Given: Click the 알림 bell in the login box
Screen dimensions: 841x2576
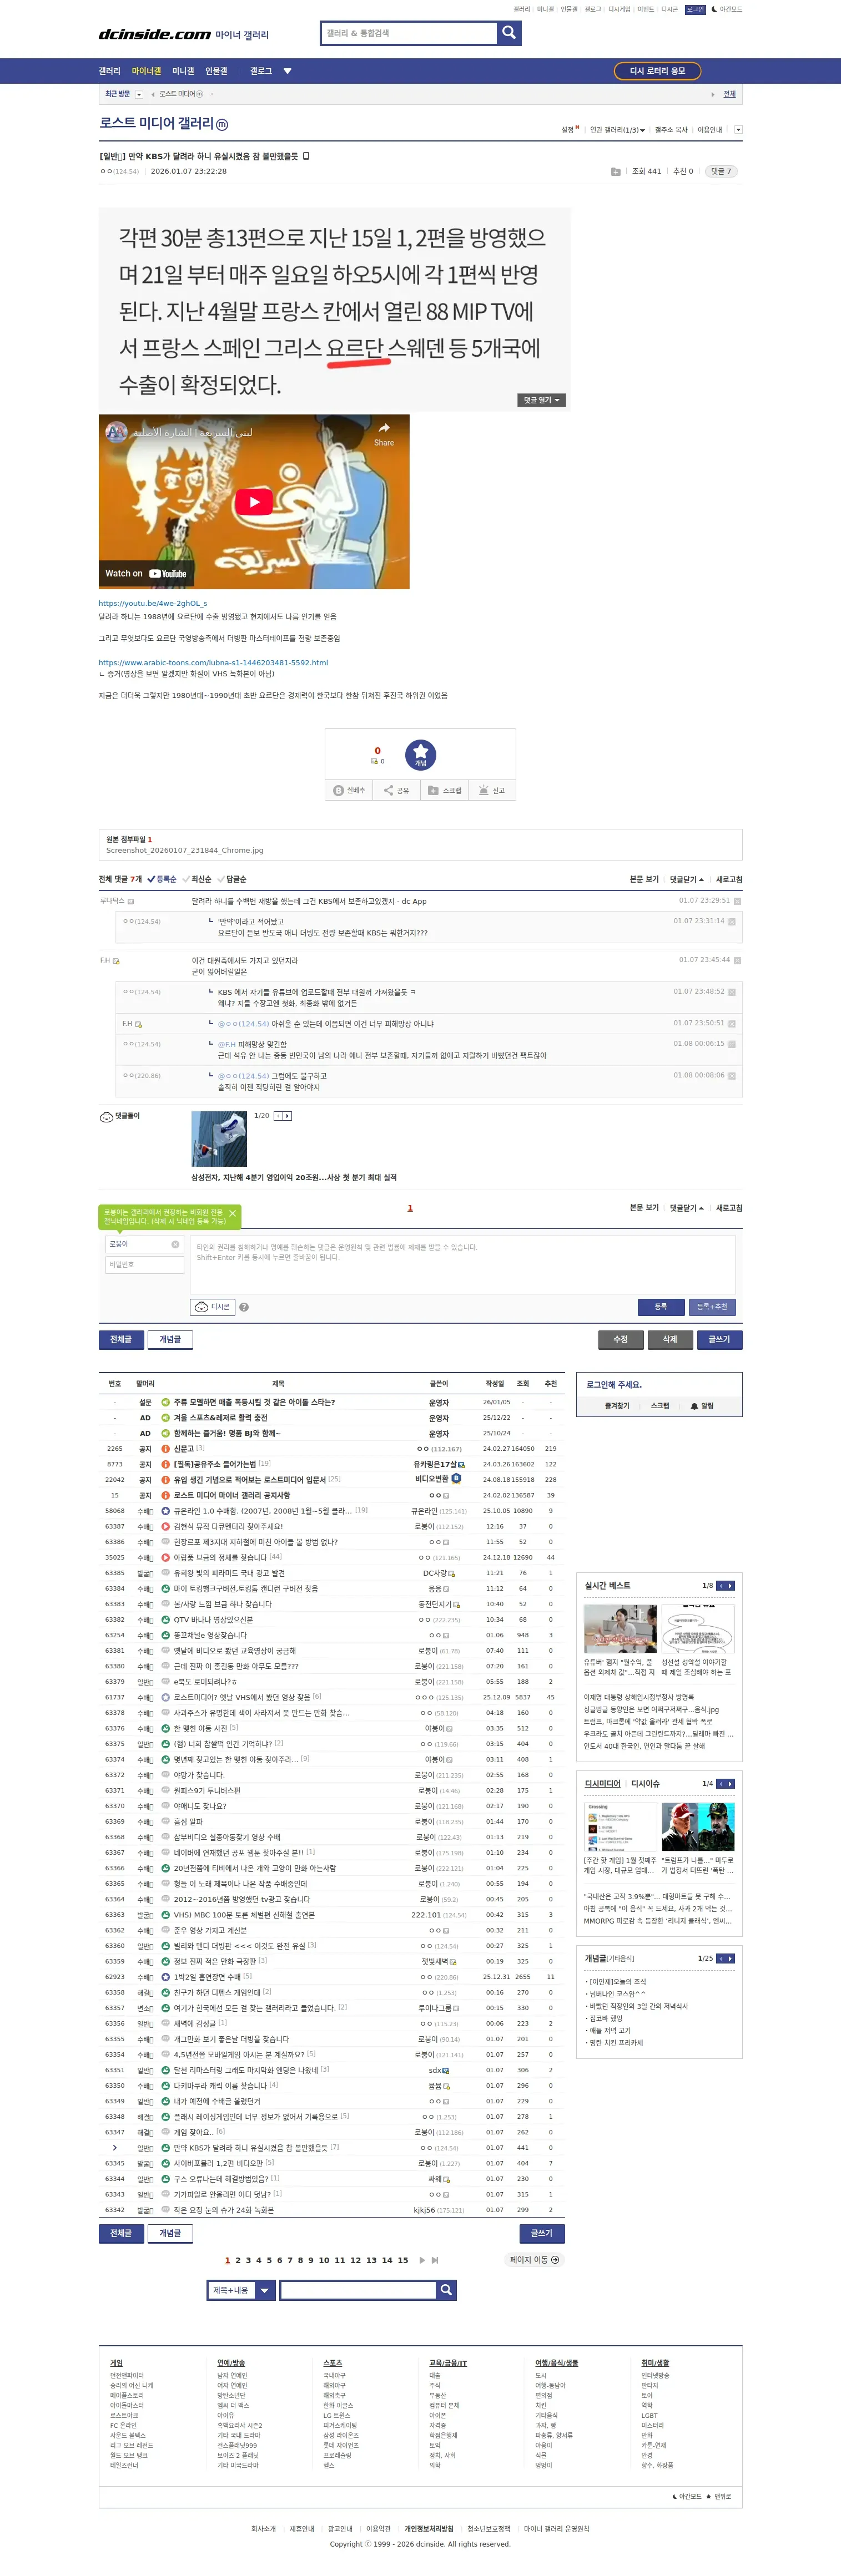Looking at the screenshot, I should pos(702,1406).
